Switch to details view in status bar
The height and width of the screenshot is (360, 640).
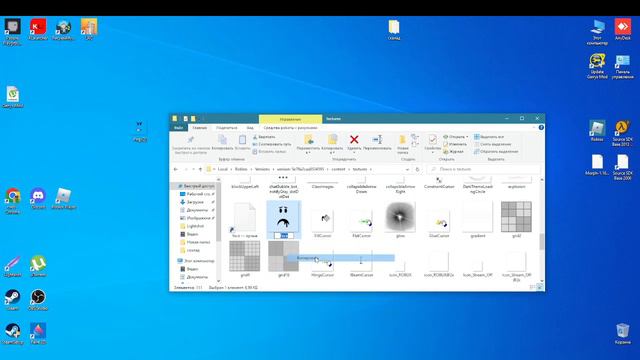pos(532,287)
